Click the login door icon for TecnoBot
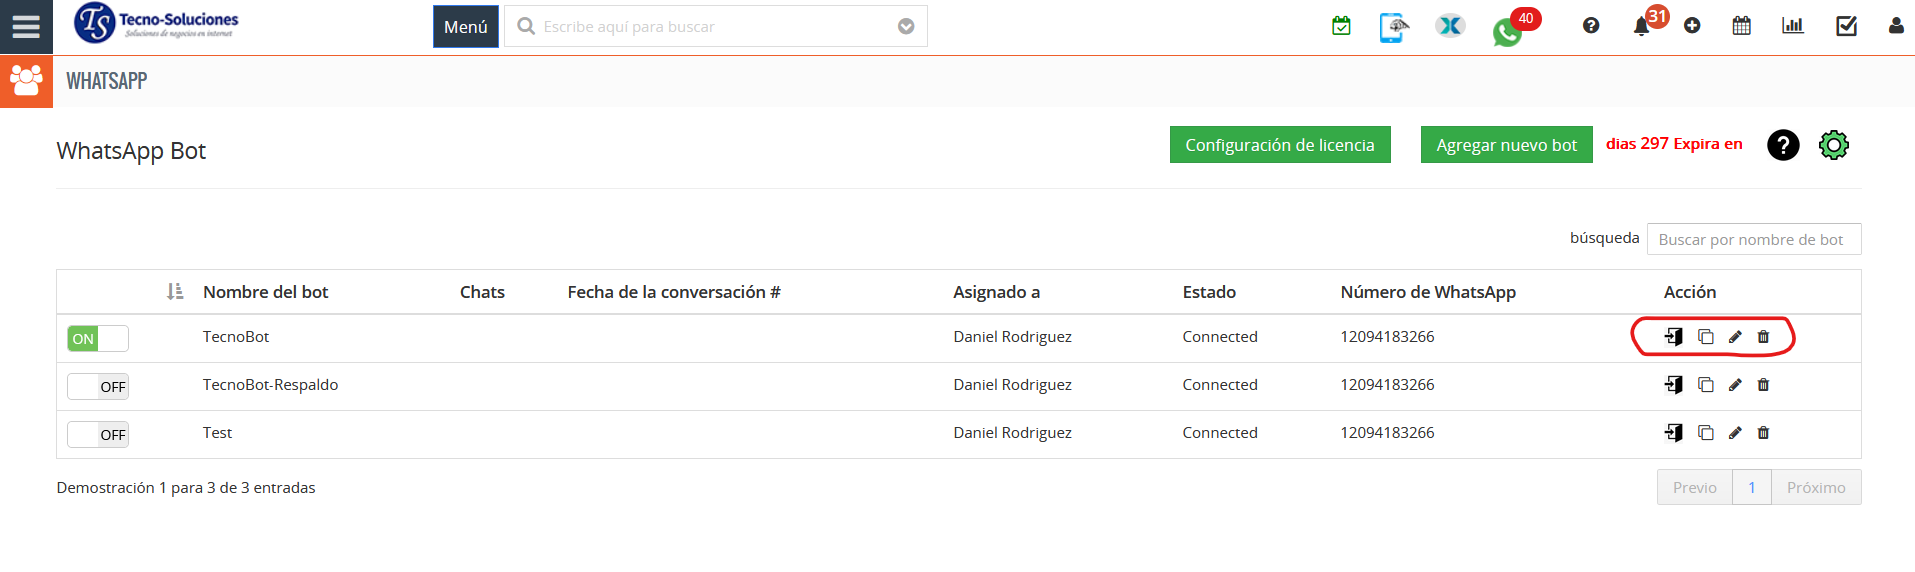Image resolution: width=1915 pixels, height=572 pixels. (1673, 337)
